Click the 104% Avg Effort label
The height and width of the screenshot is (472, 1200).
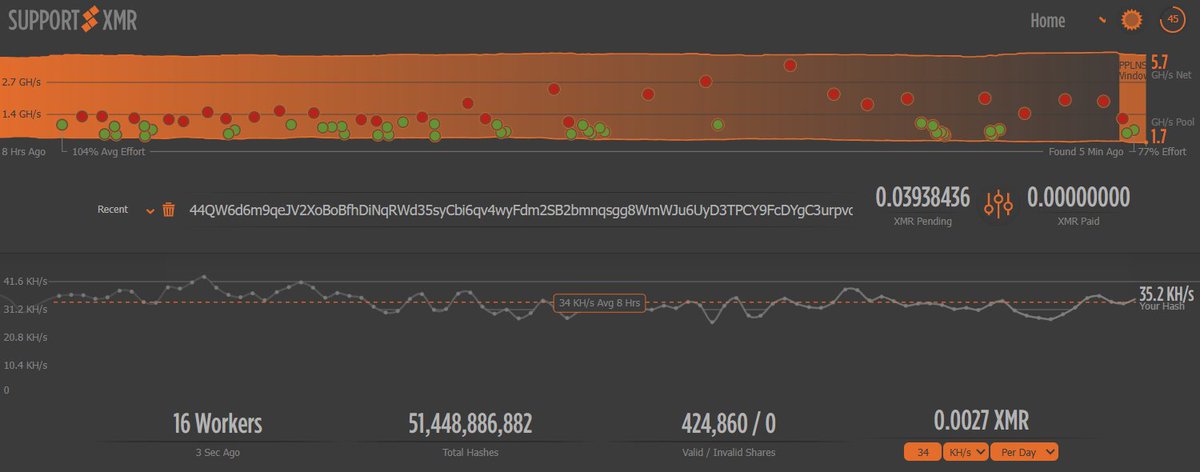(107, 152)
